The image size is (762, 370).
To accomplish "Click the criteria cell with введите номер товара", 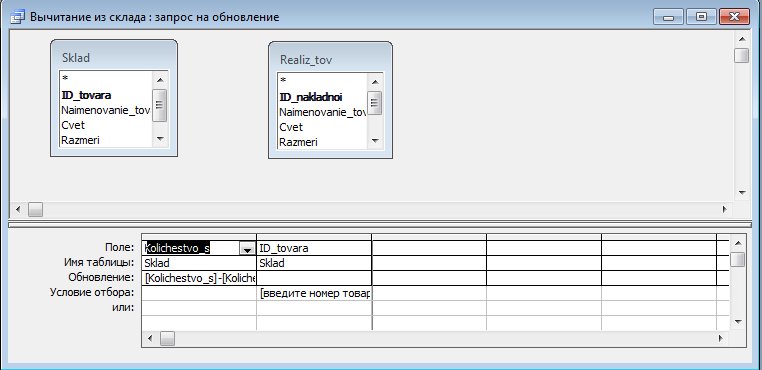I will [x=314, y=294].
